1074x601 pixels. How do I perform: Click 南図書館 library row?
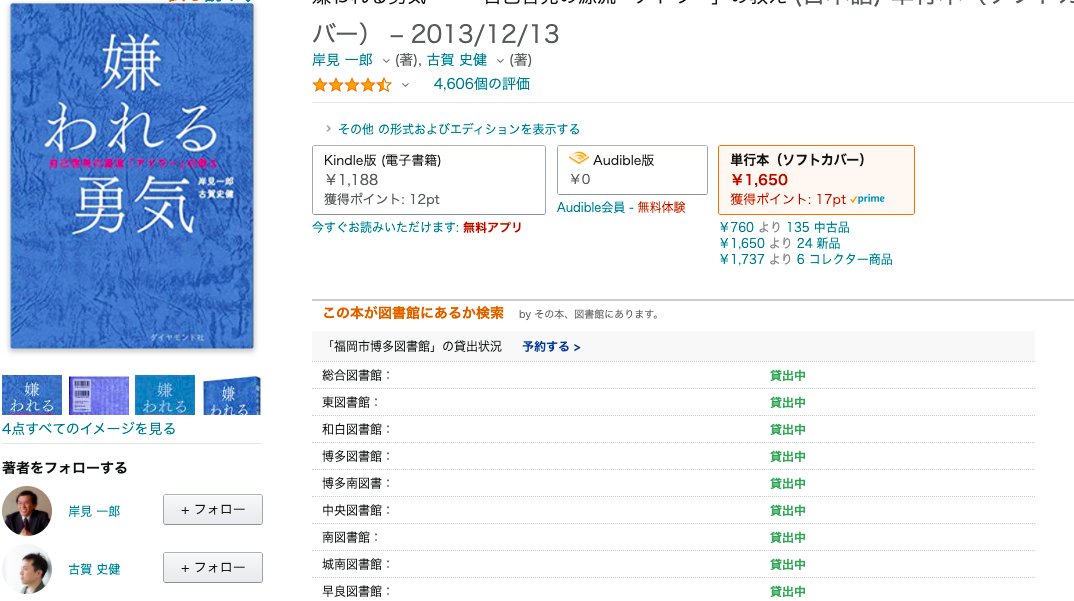[673, 537]
